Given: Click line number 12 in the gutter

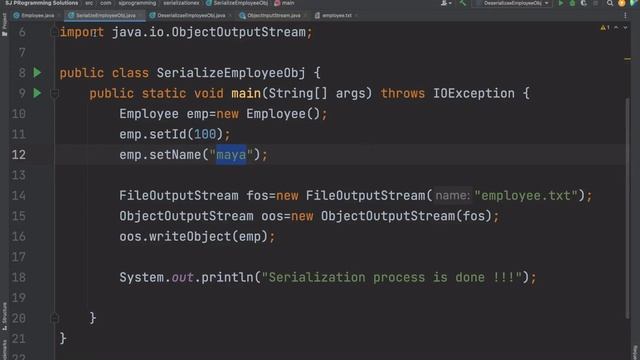Looking at the screenshot, I should click(x=19, y=155).
